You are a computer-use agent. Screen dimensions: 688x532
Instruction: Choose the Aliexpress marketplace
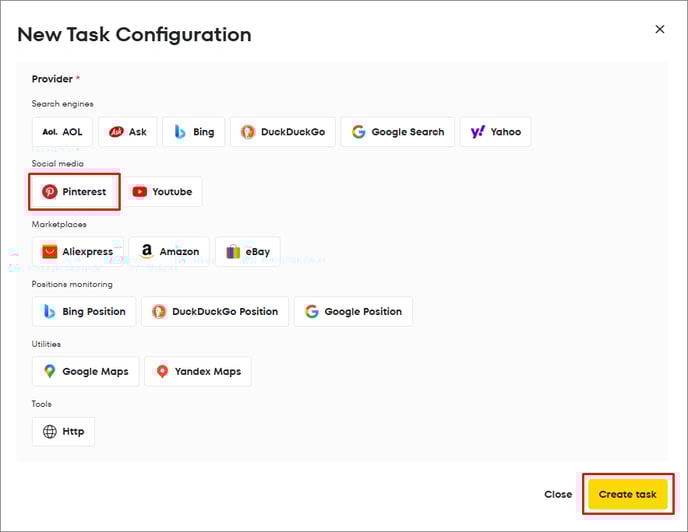pos(78,252)
